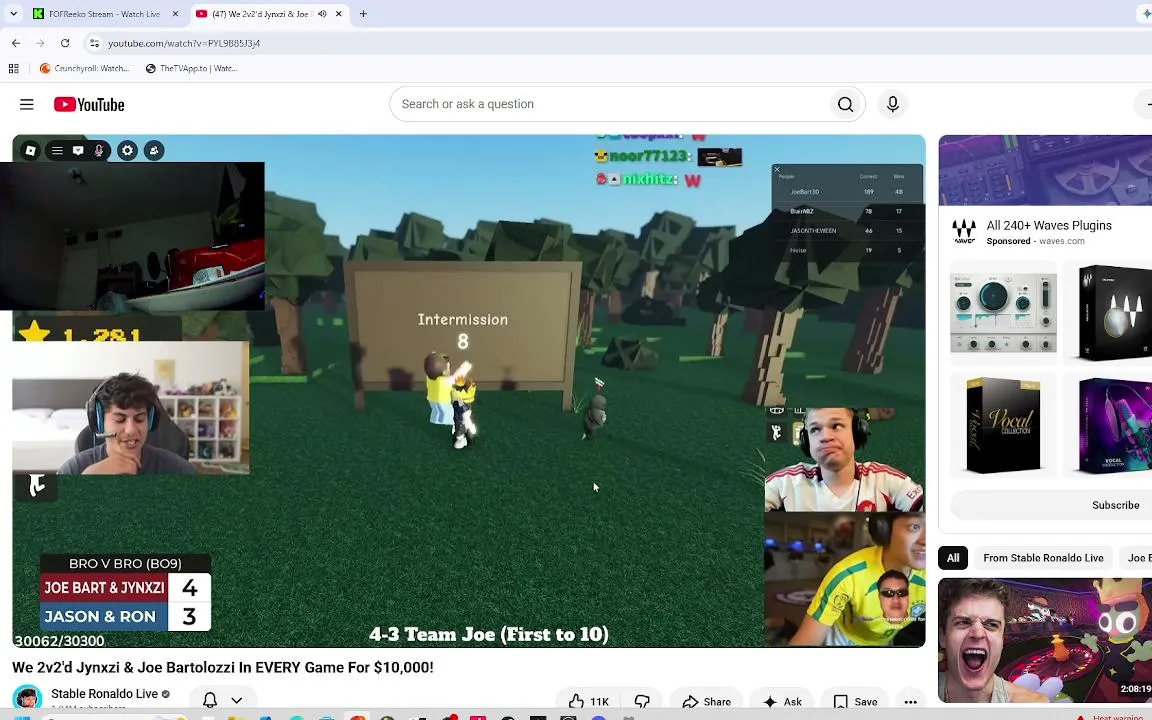
Task: Switch to the FOFReeko Stream tab
Action: 106,14
